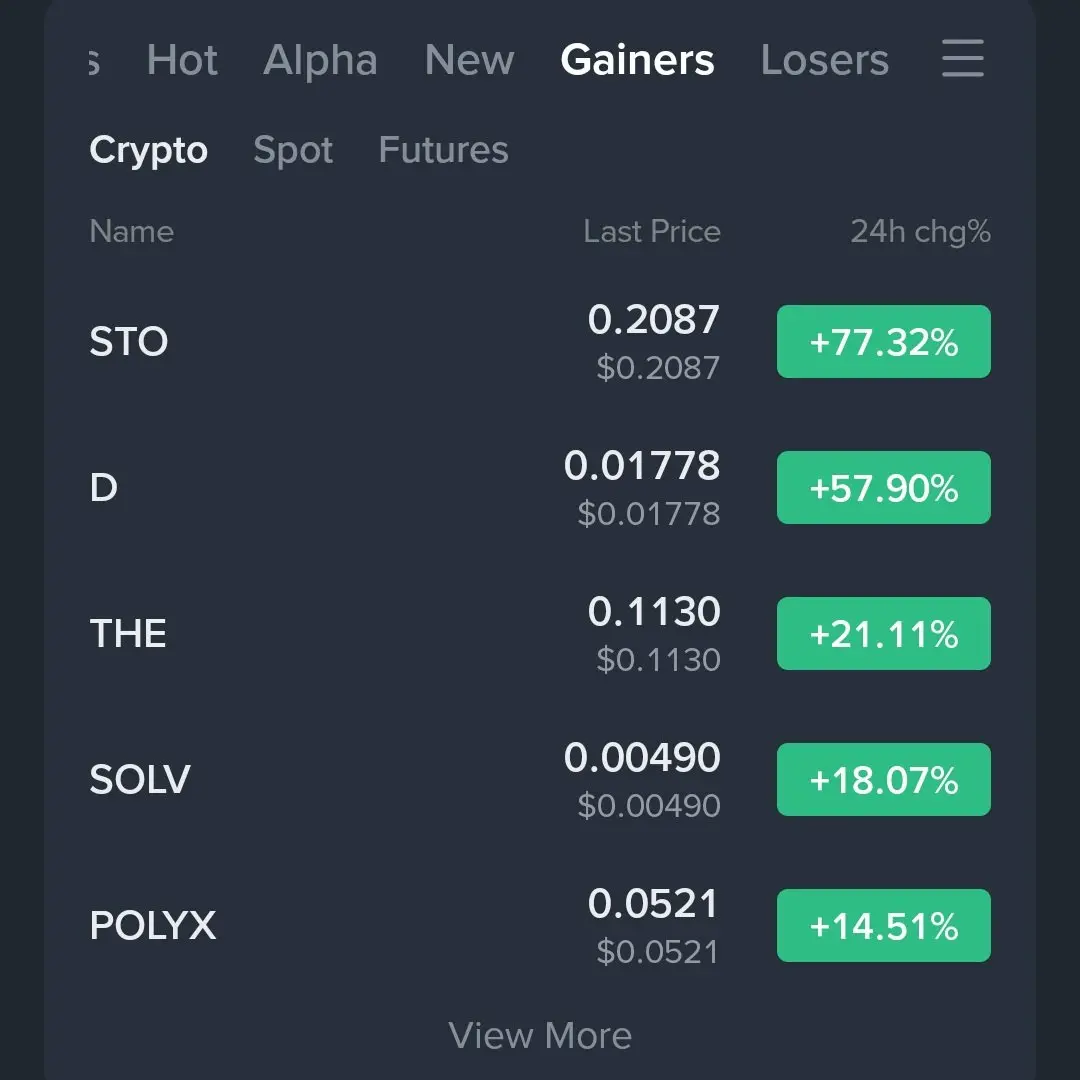Select the Gainers tab
1080x1080 pixels.
[637, 61]
